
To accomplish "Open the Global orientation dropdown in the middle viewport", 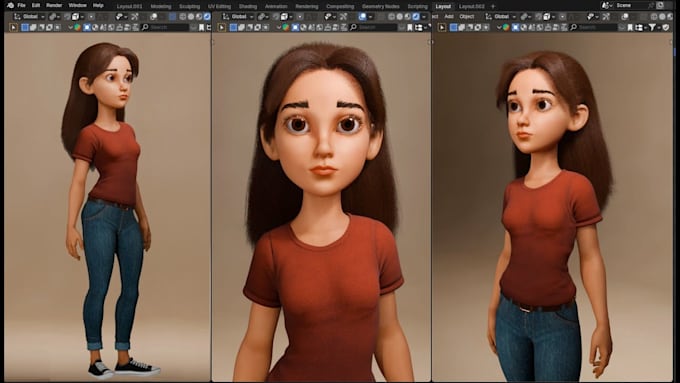I will (238, 16).
